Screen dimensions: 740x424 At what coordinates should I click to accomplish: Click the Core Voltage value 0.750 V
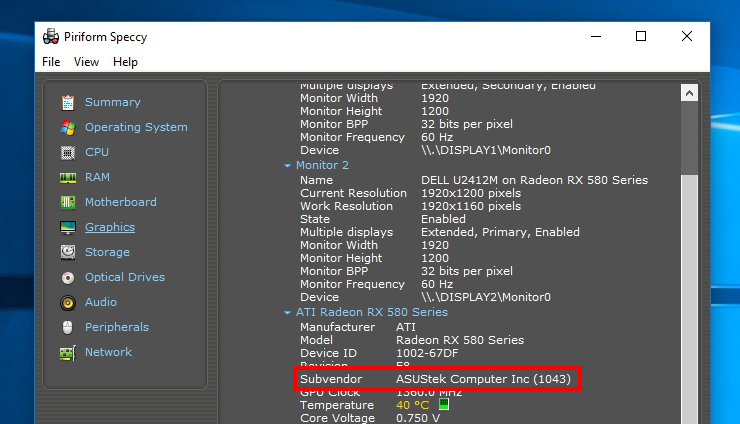418,418
